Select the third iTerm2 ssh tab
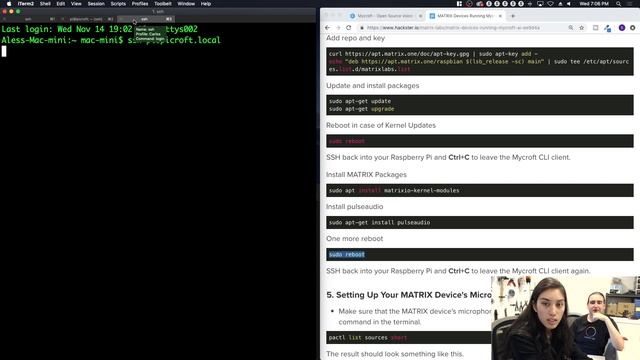The width and height of the screenshot is (640, 360). 145,19
